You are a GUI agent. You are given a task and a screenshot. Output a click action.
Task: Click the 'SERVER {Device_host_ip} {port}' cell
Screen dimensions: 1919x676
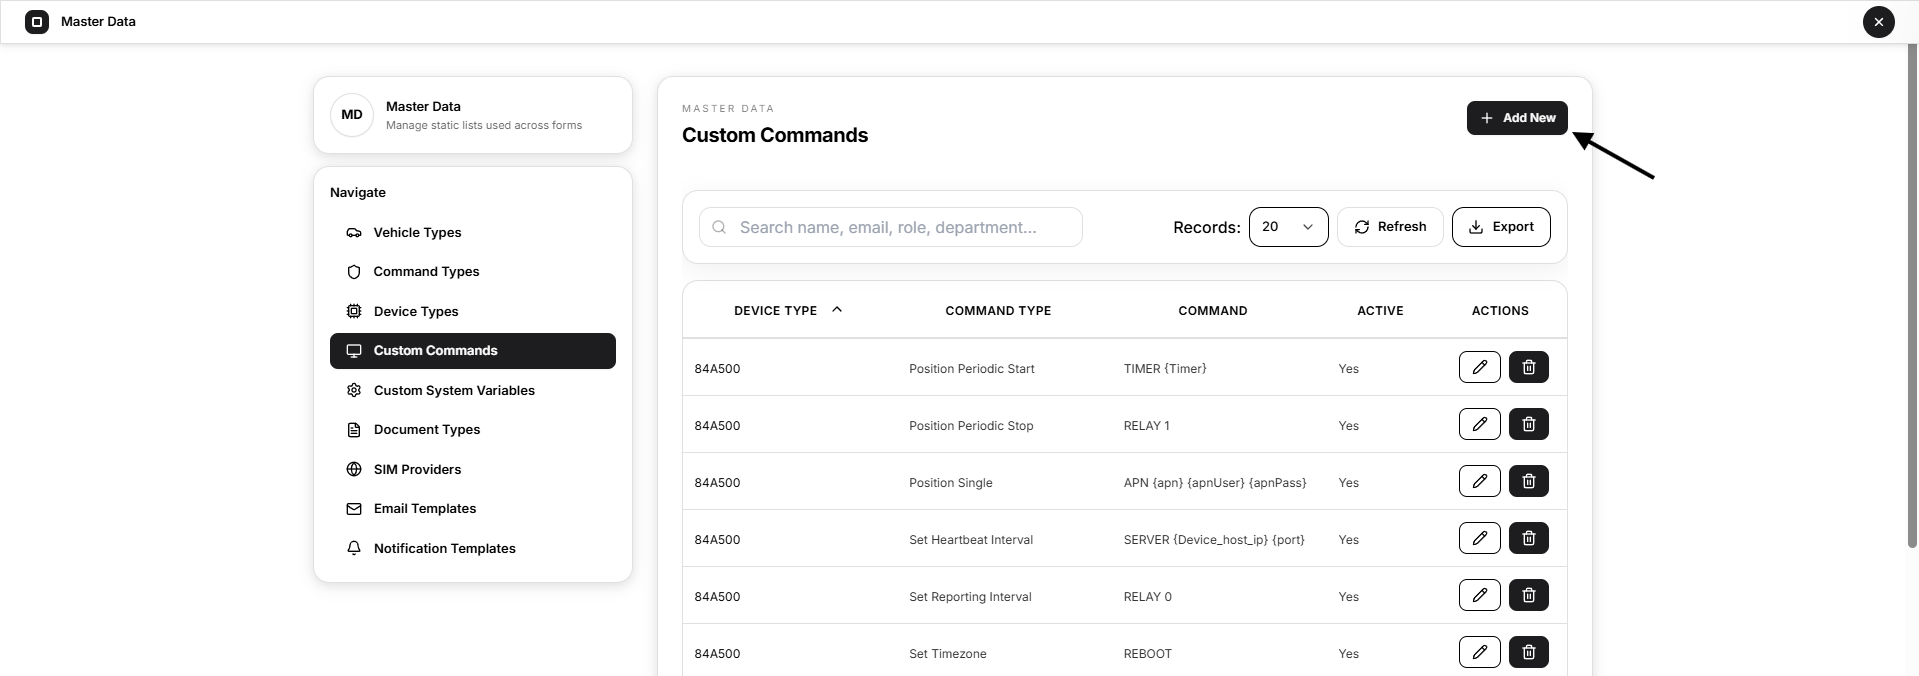(1214, 540)
